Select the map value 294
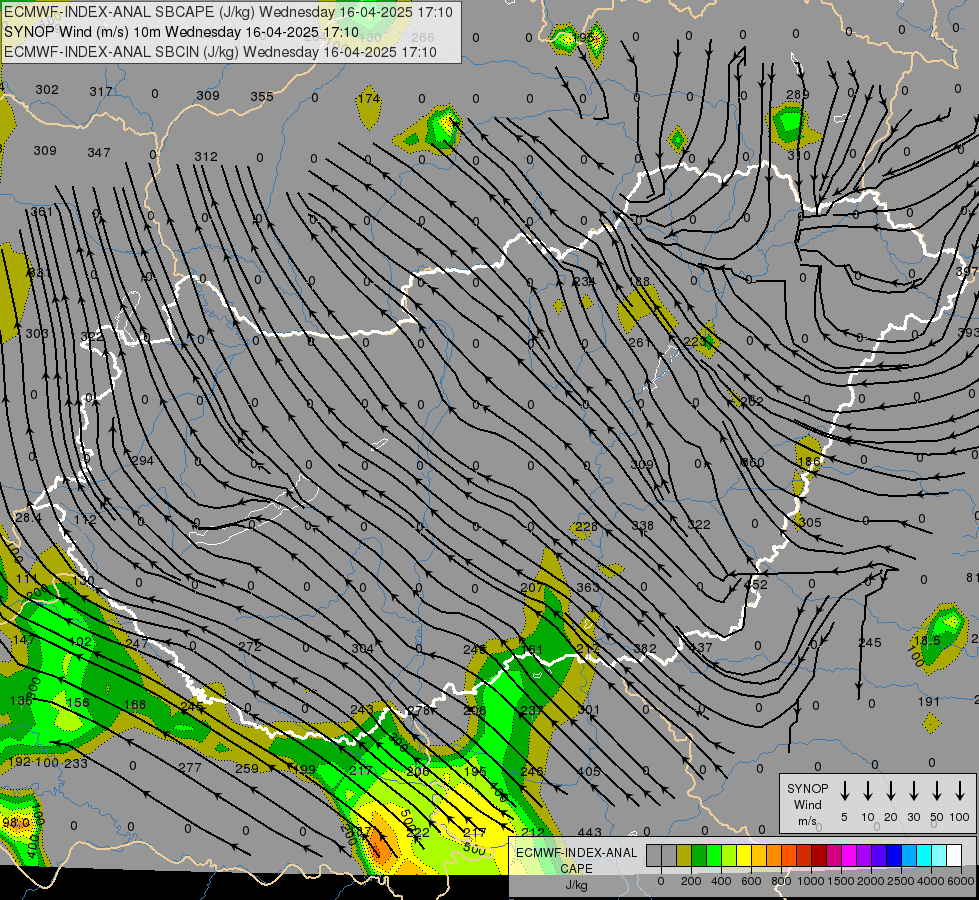 click(x=142, y=460)
